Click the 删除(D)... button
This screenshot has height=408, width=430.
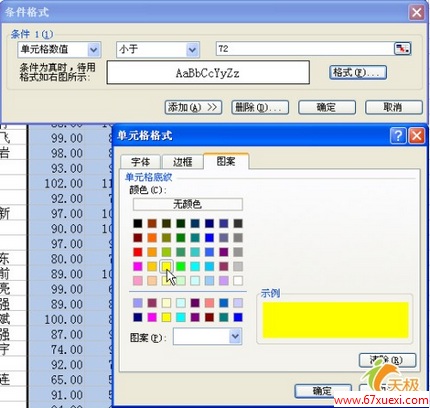[260, 107]
